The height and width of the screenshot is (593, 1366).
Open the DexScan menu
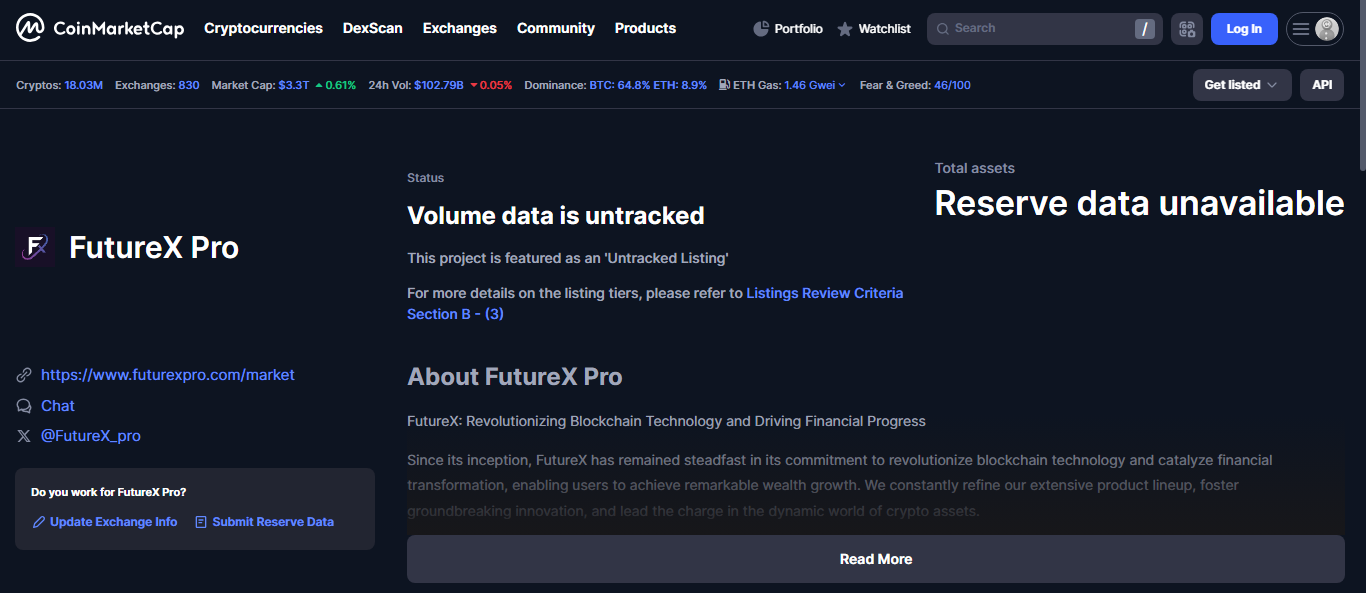point(373,28)
